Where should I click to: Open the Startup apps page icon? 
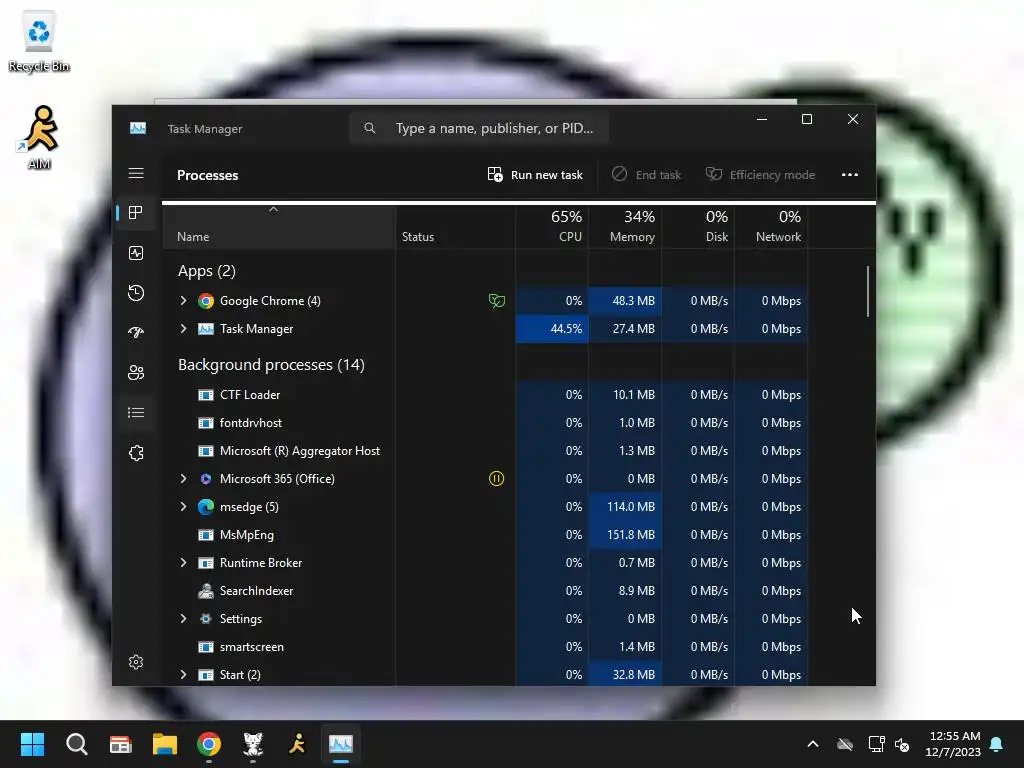point(136,332)
